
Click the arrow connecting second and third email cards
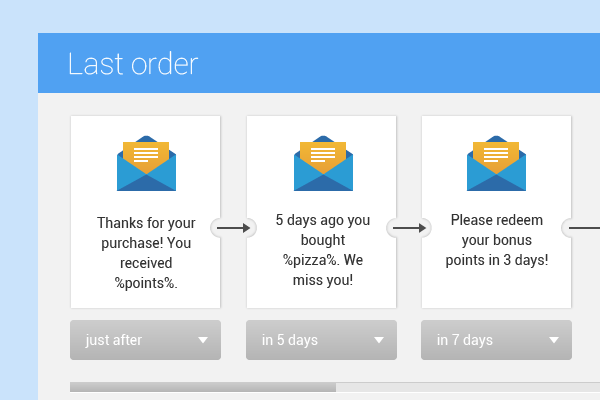(409, 228)
